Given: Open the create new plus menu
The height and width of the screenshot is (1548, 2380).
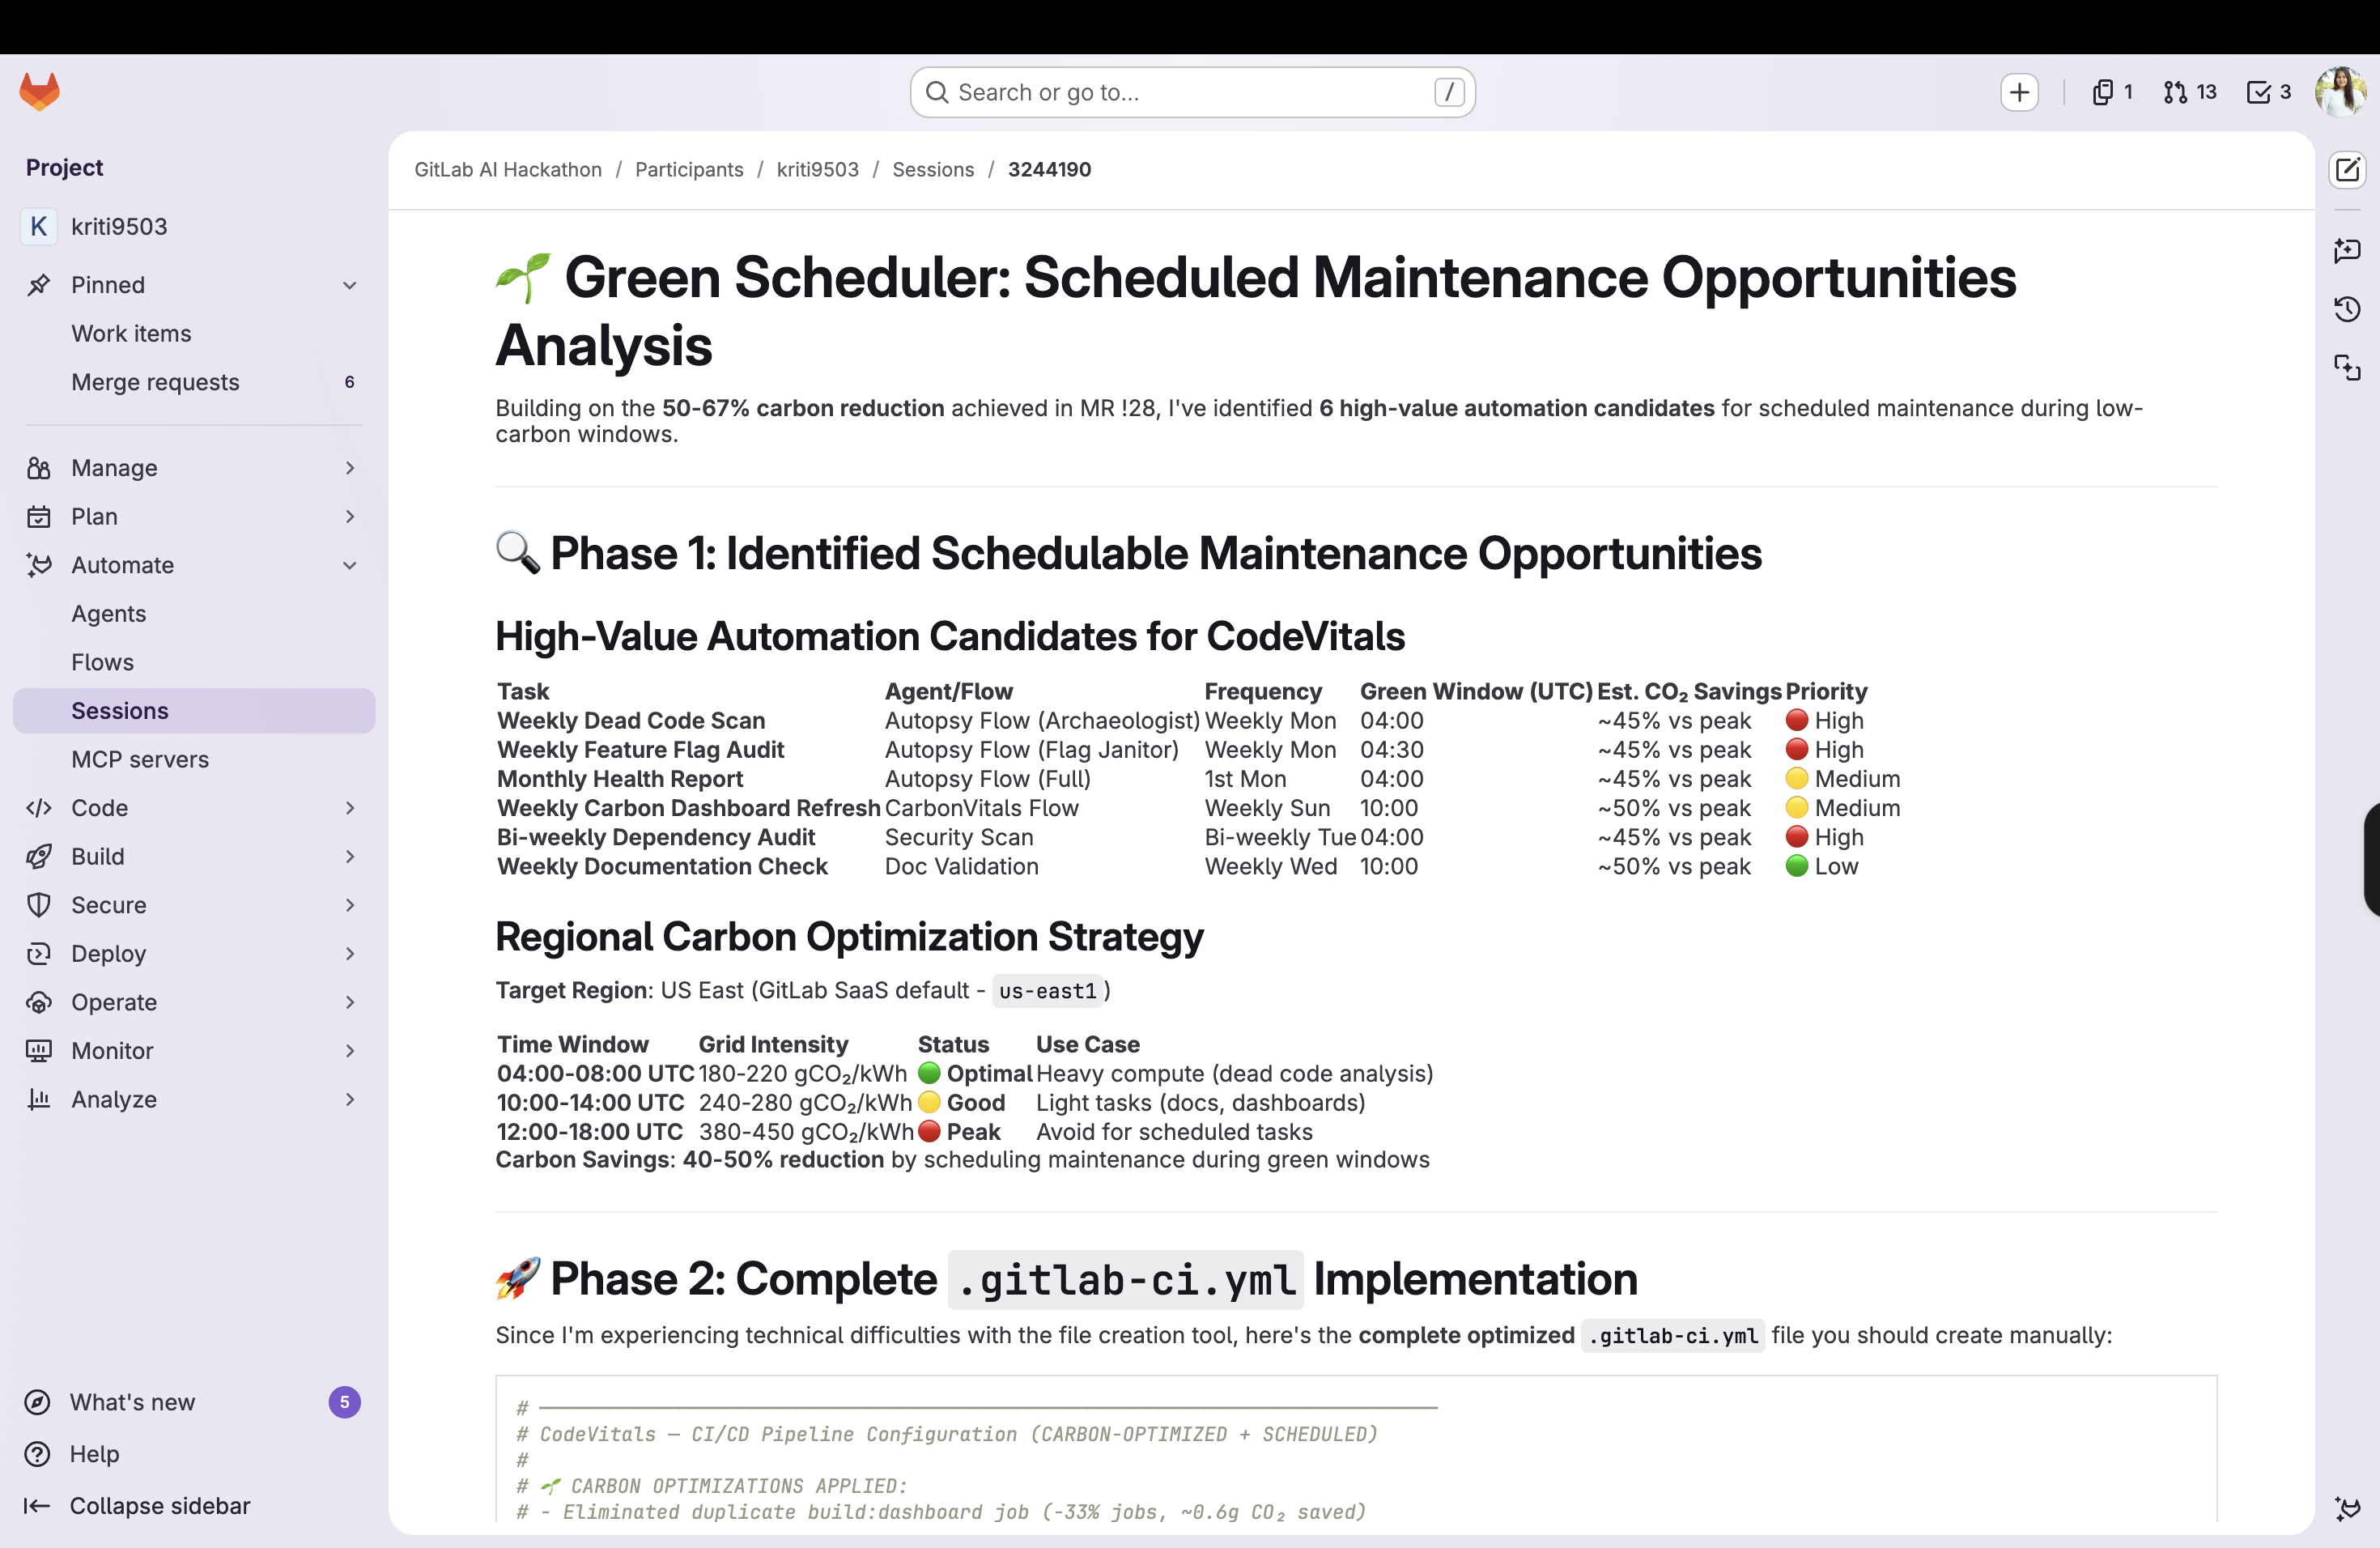Looking at the screenshot, I should pyautogui.click(x=2019, y=92).
